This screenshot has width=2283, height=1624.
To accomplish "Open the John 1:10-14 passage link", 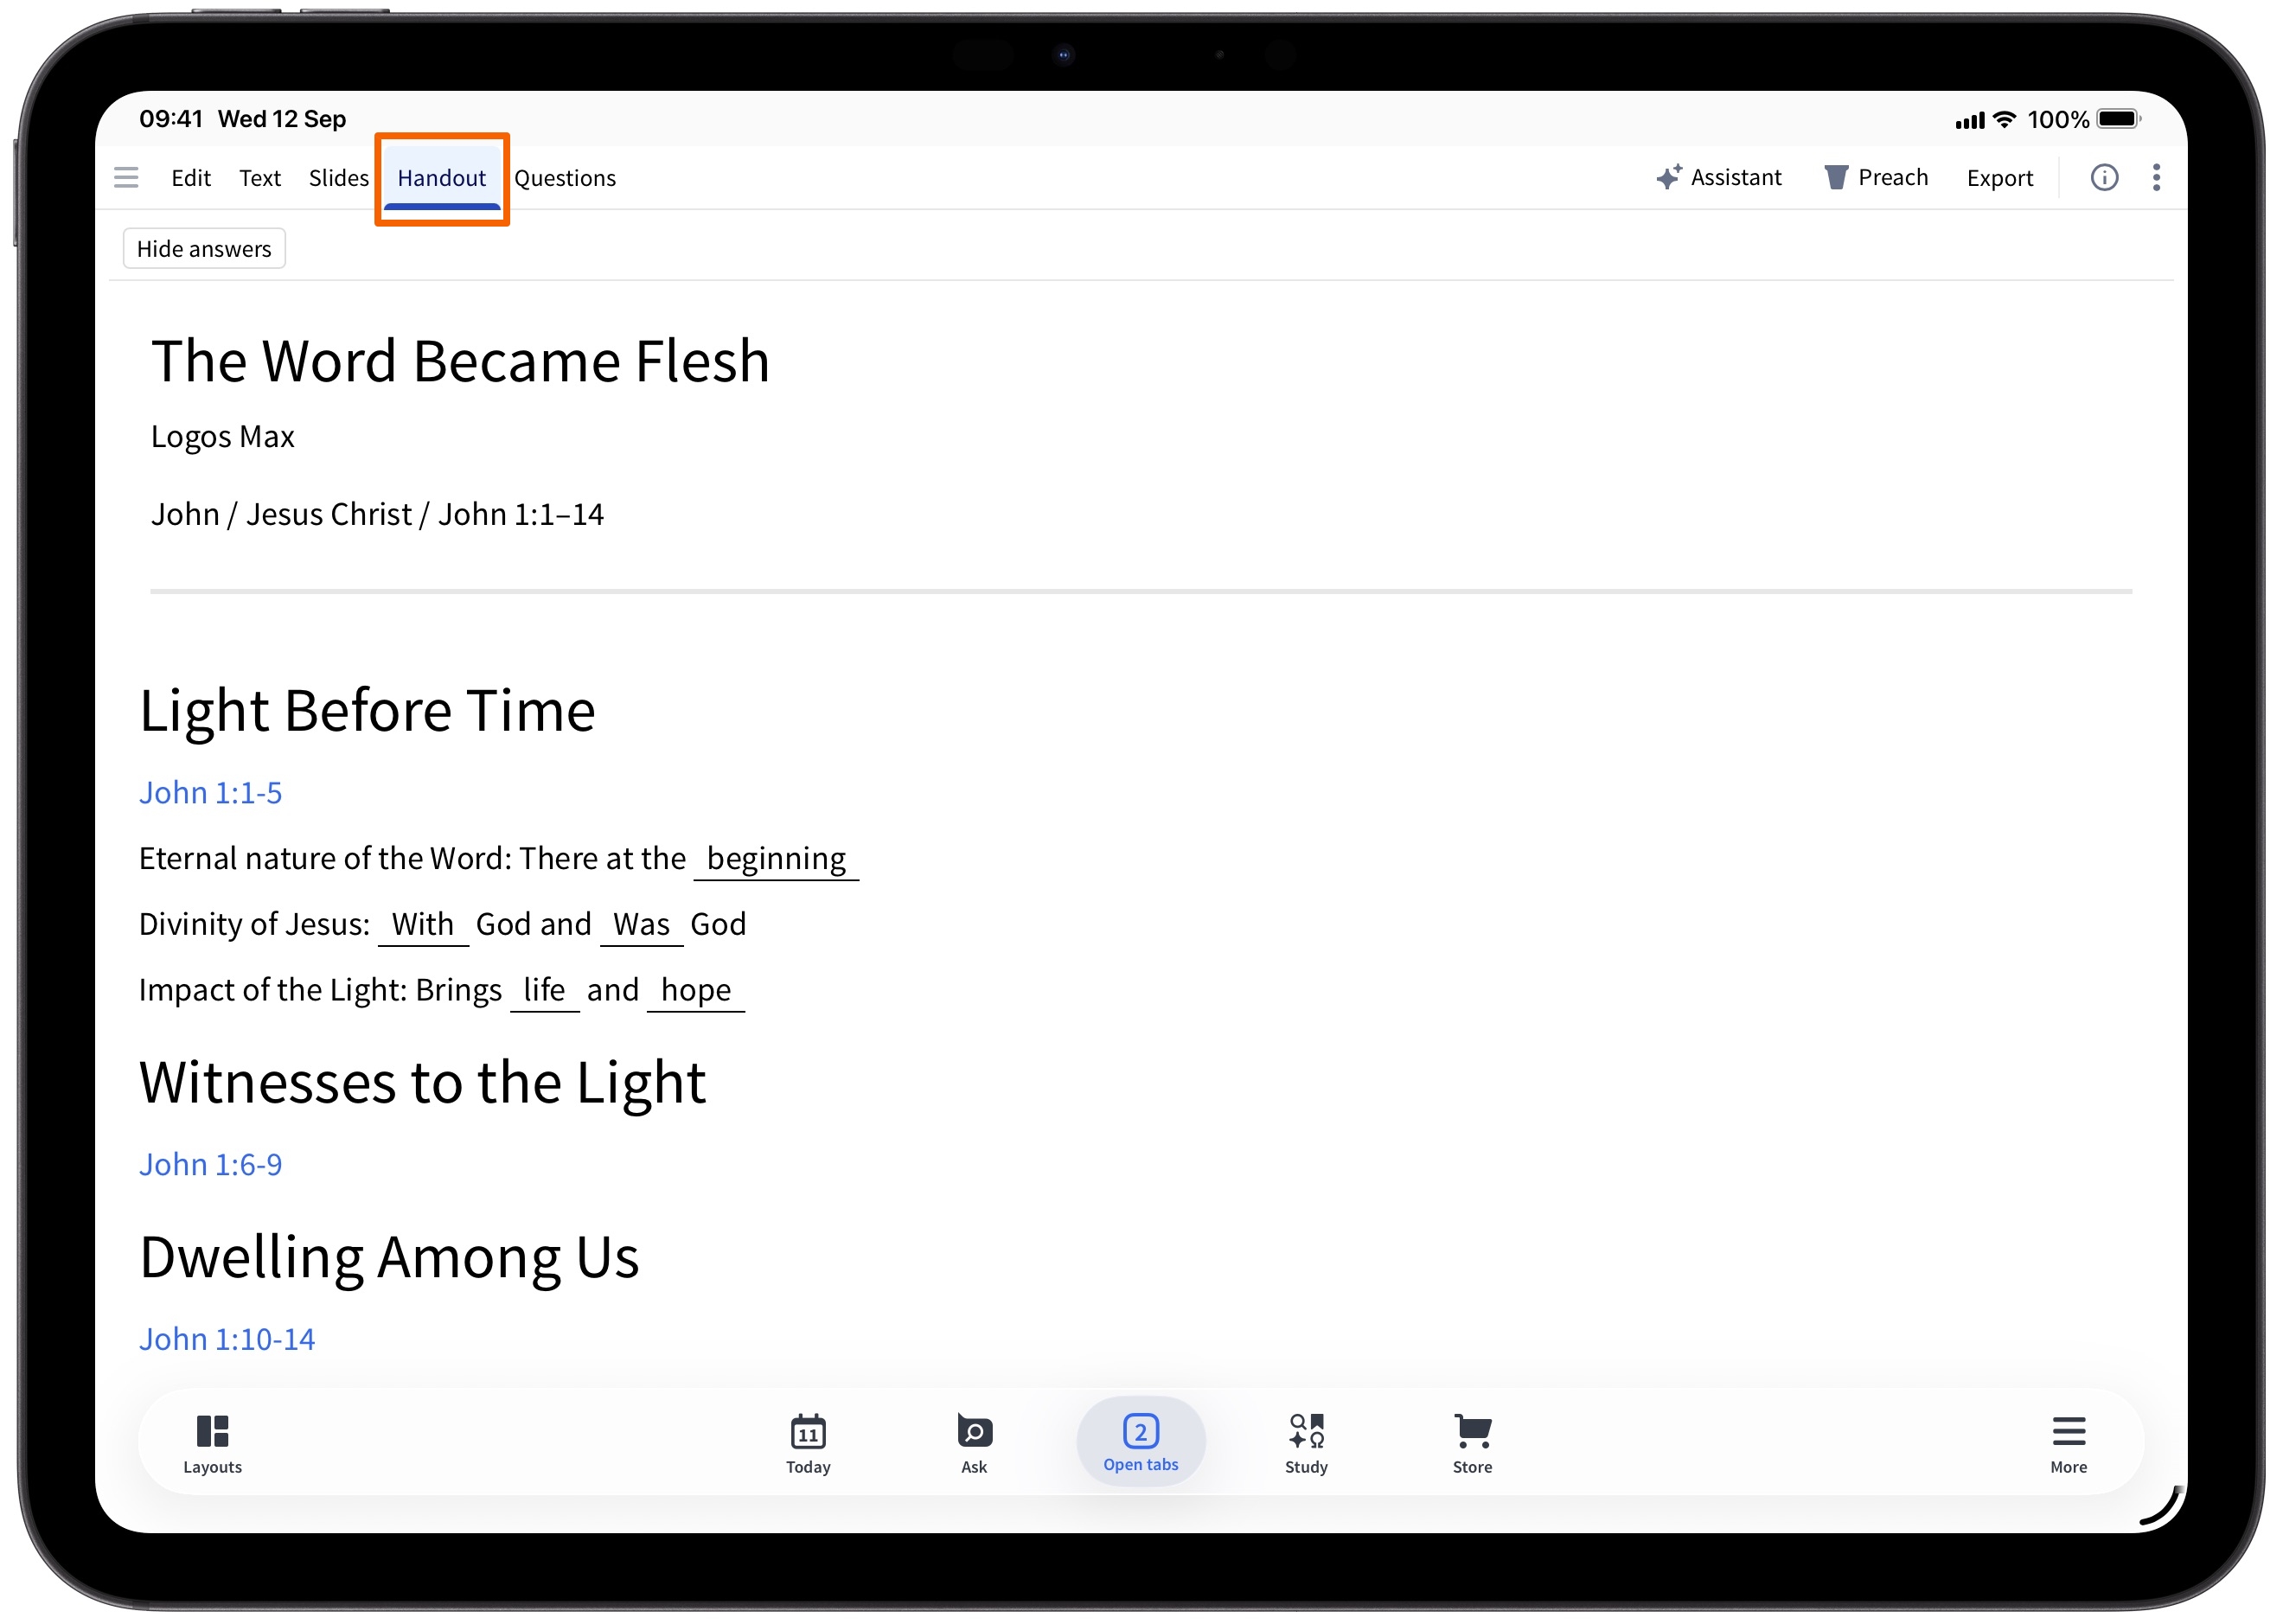I will (x=227, y=1338).
